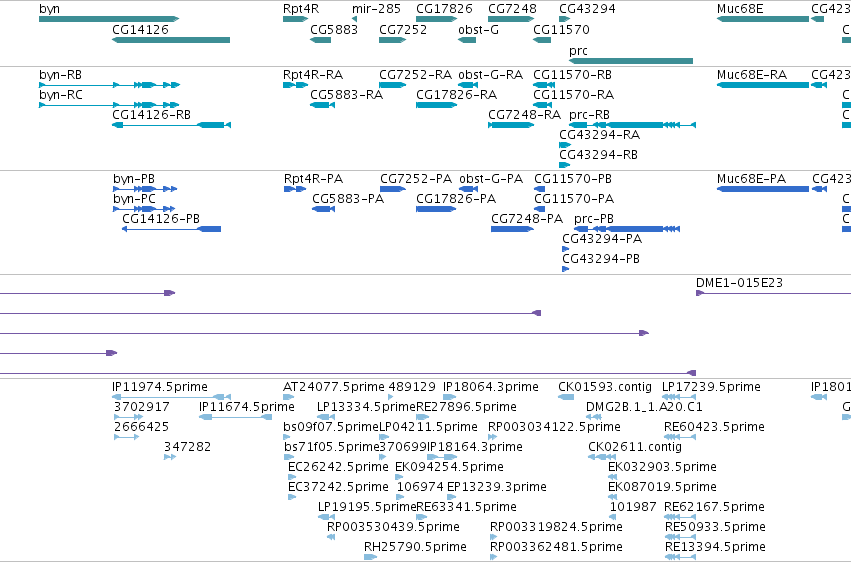Screen dimensions: 851x562
Task: Click the RE60423.5prime EST
Action: point(681,437)
